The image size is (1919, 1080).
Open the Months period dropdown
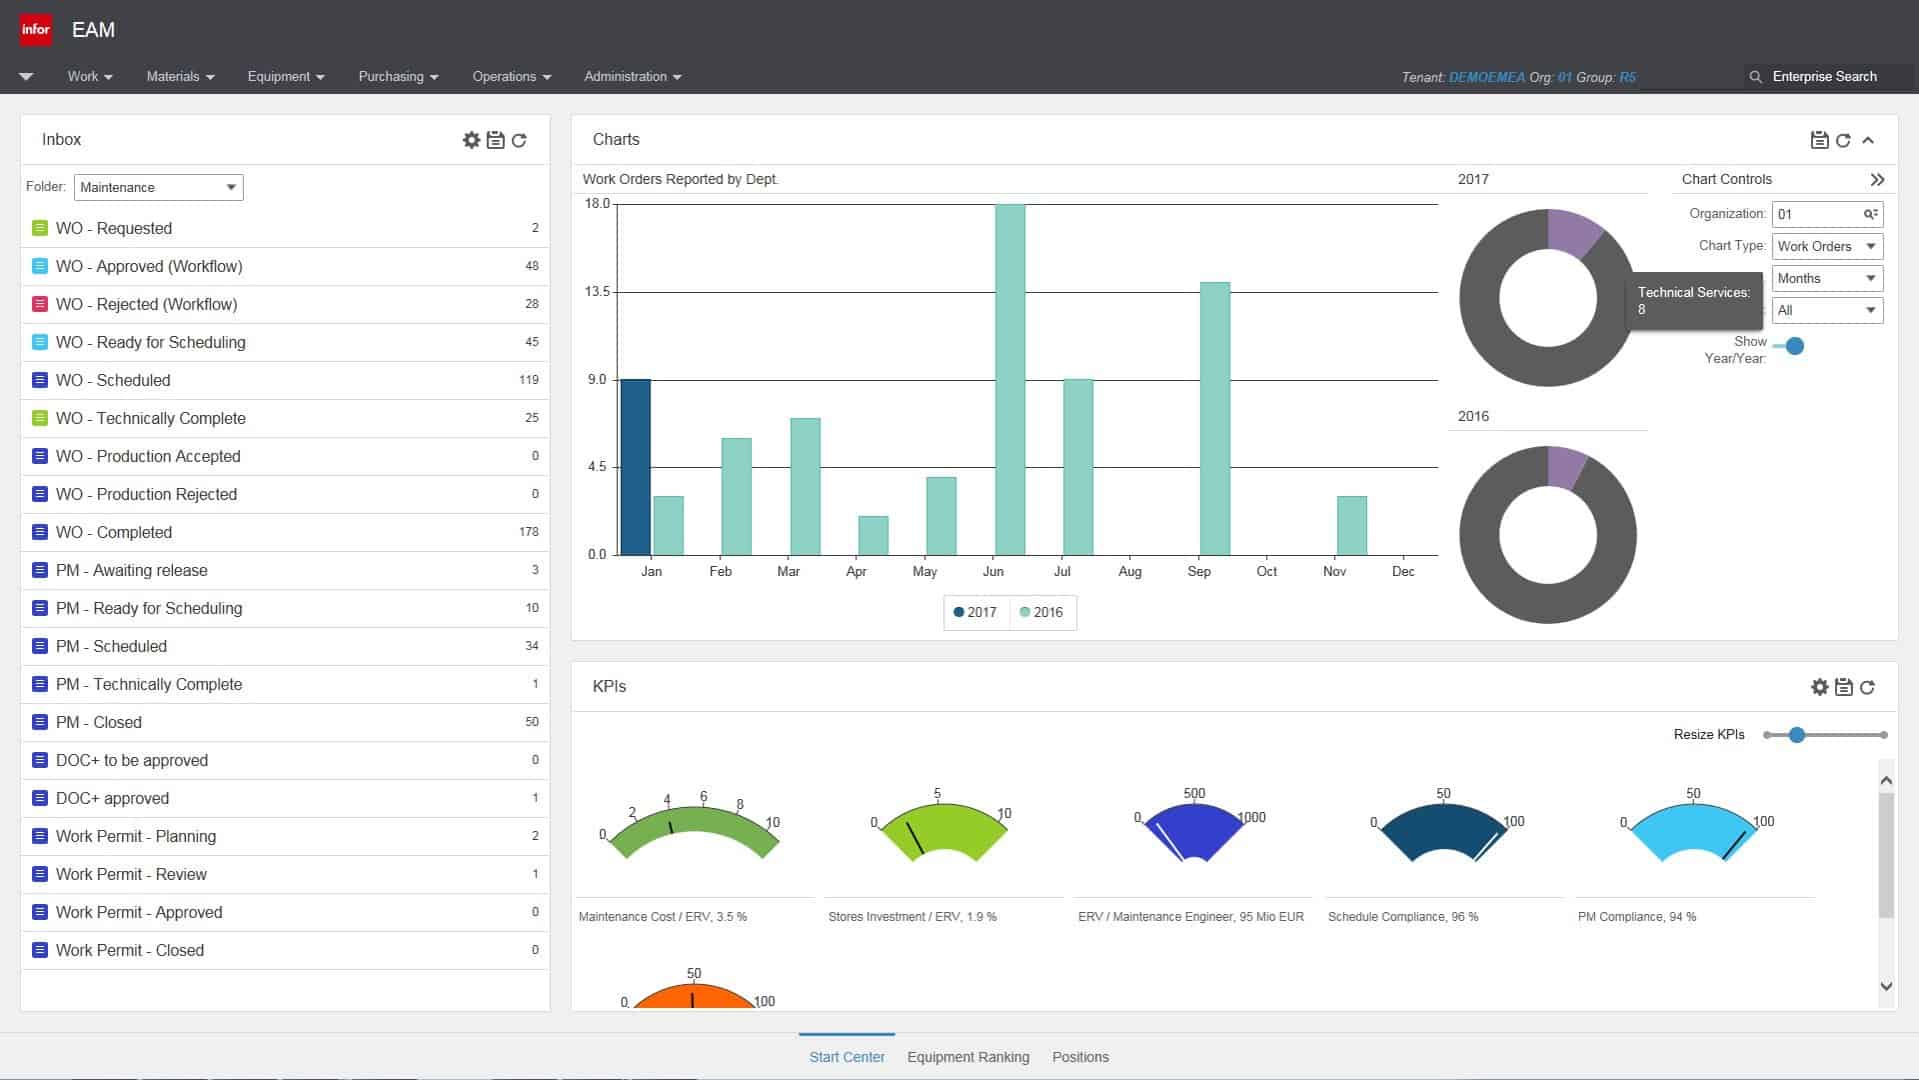[1827, 278]
